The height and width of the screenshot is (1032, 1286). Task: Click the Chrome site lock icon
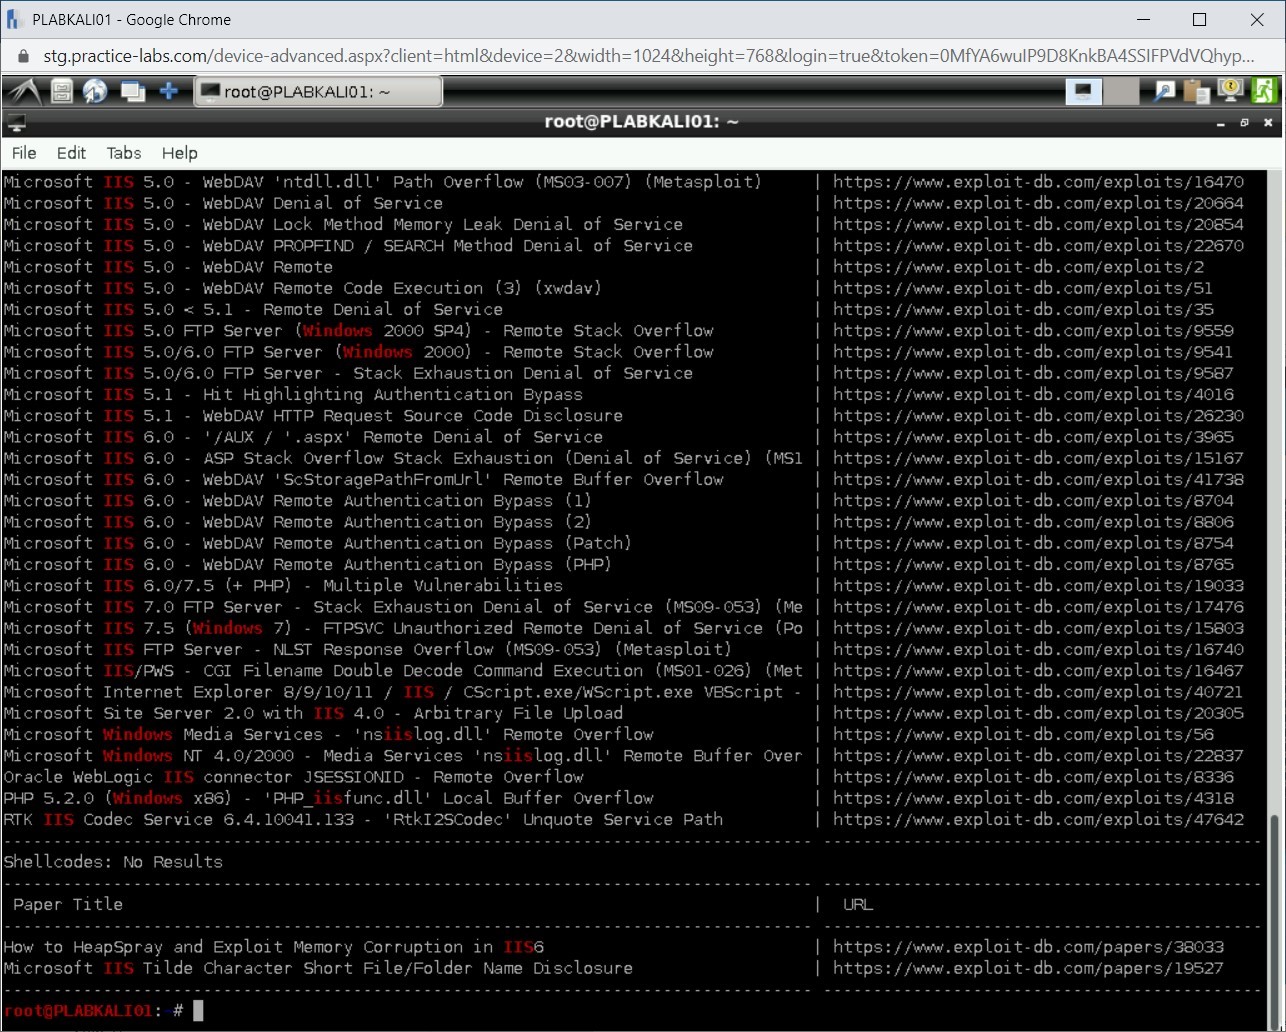[x=24, y=56]
